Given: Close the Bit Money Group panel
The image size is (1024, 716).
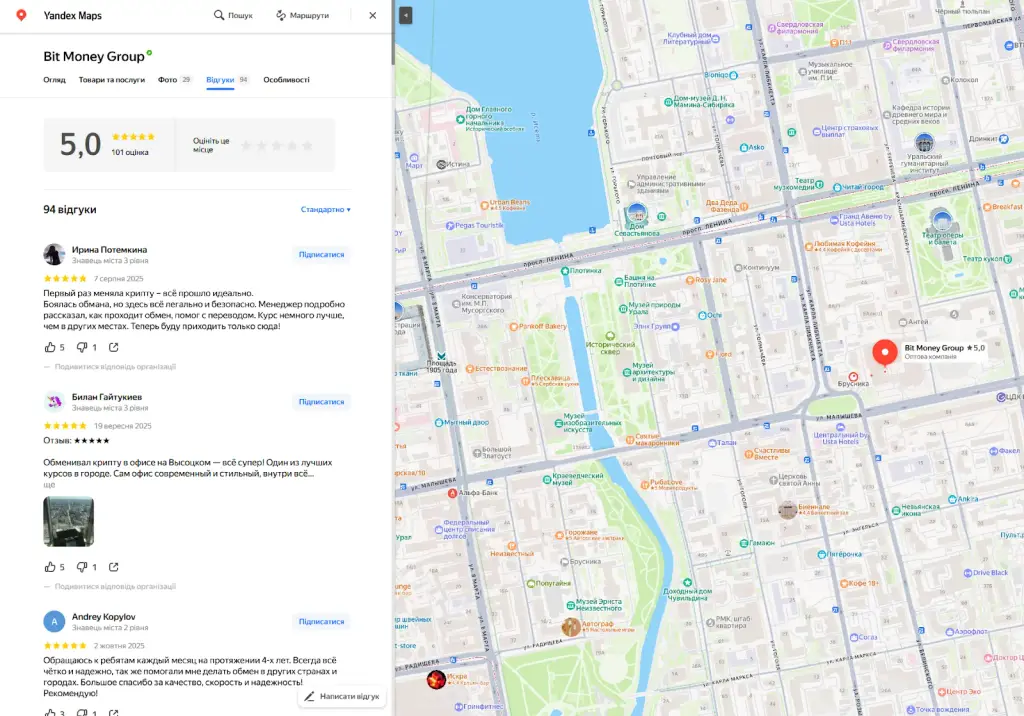Looking at the screenshot, I should point(372,15).
